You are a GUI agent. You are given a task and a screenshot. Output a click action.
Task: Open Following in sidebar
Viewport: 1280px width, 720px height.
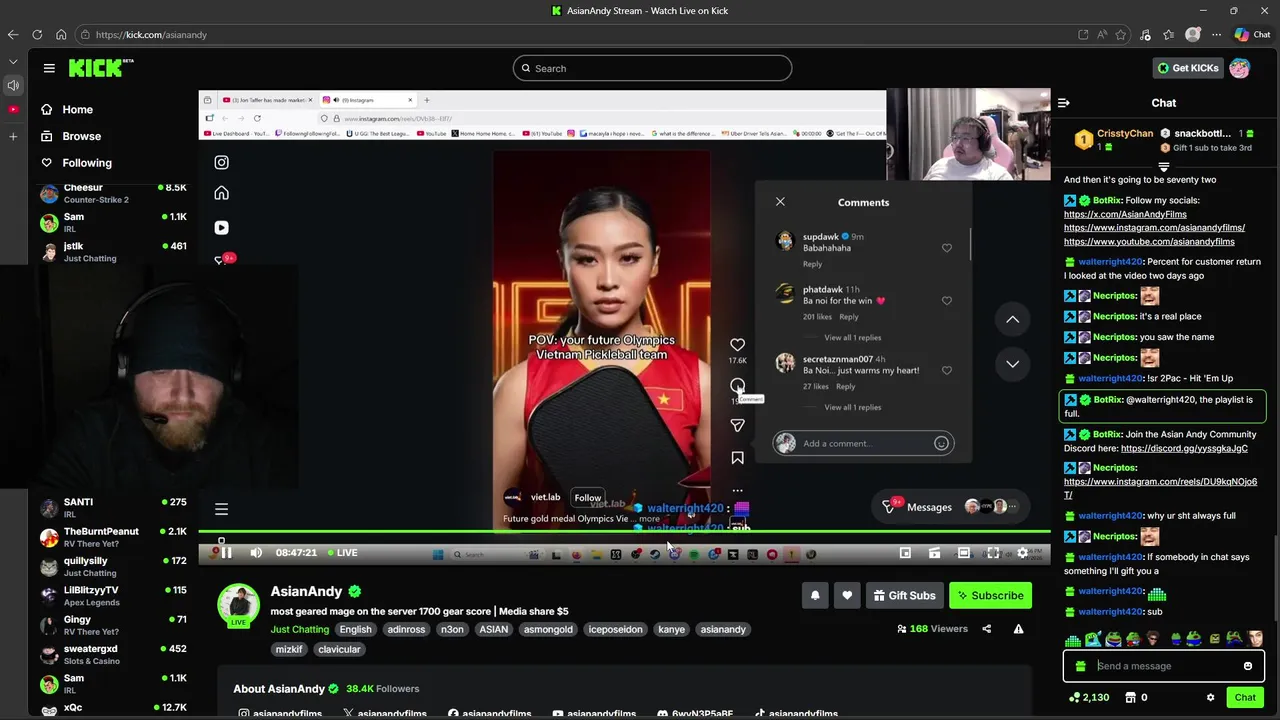pos(87,163)
